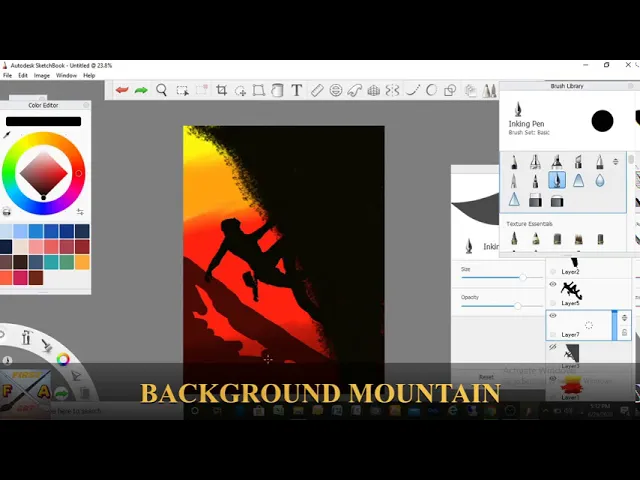Open the Brush Palette toolbar icon
Screen dimensions: 640x480
pos(489,90)
